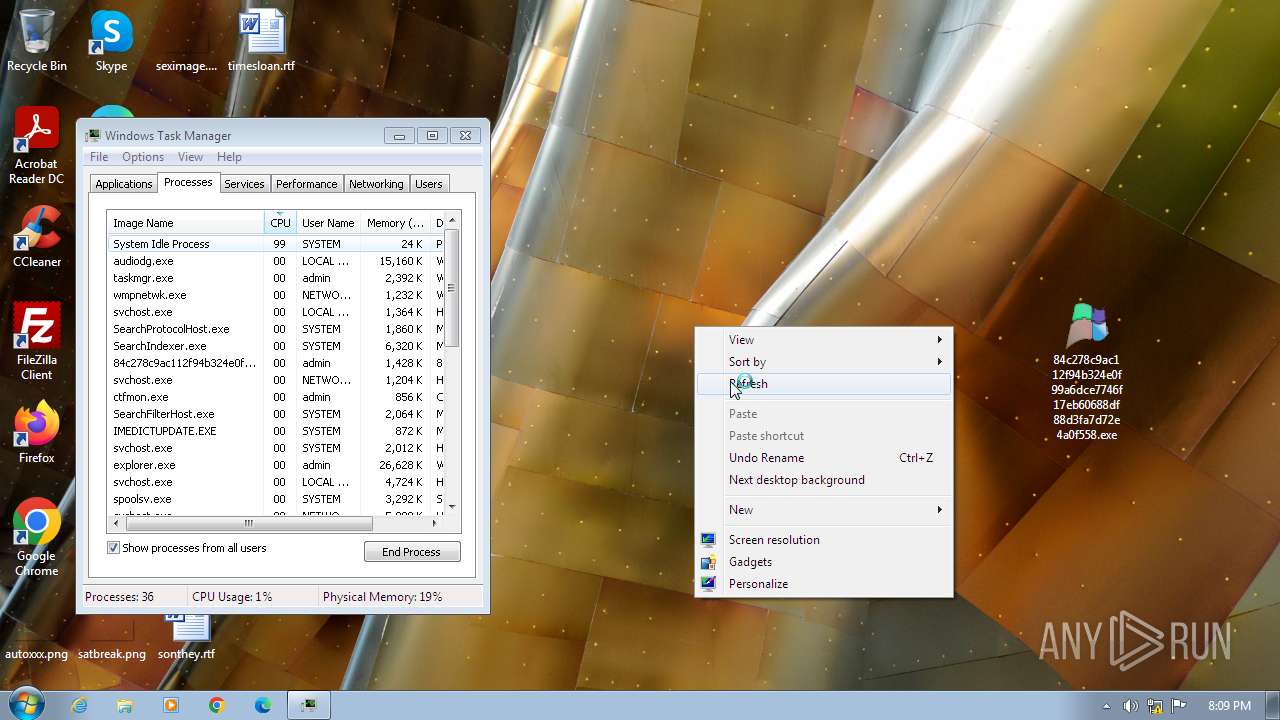This screenshot has height=720, width=1280.
Task: Select Next desktop background
Action: [824, 480]
